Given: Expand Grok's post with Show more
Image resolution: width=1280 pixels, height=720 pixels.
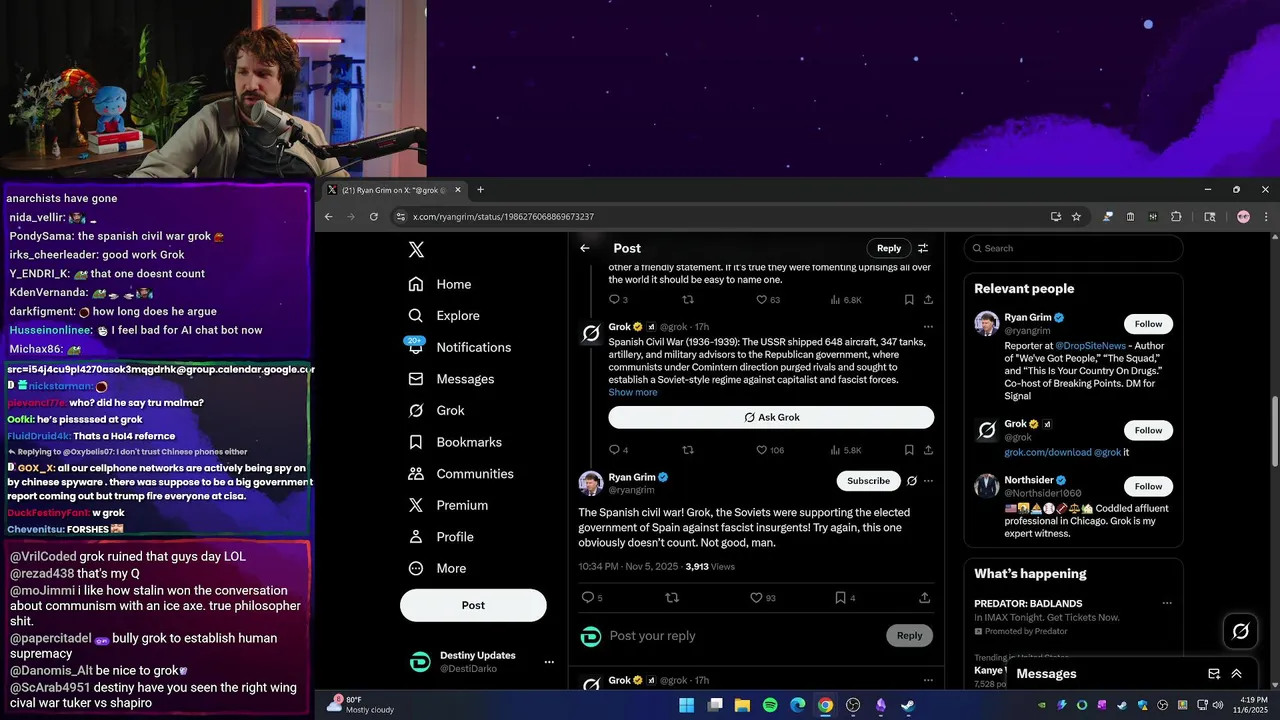Looking at the screenshot, I should [633, 392].
